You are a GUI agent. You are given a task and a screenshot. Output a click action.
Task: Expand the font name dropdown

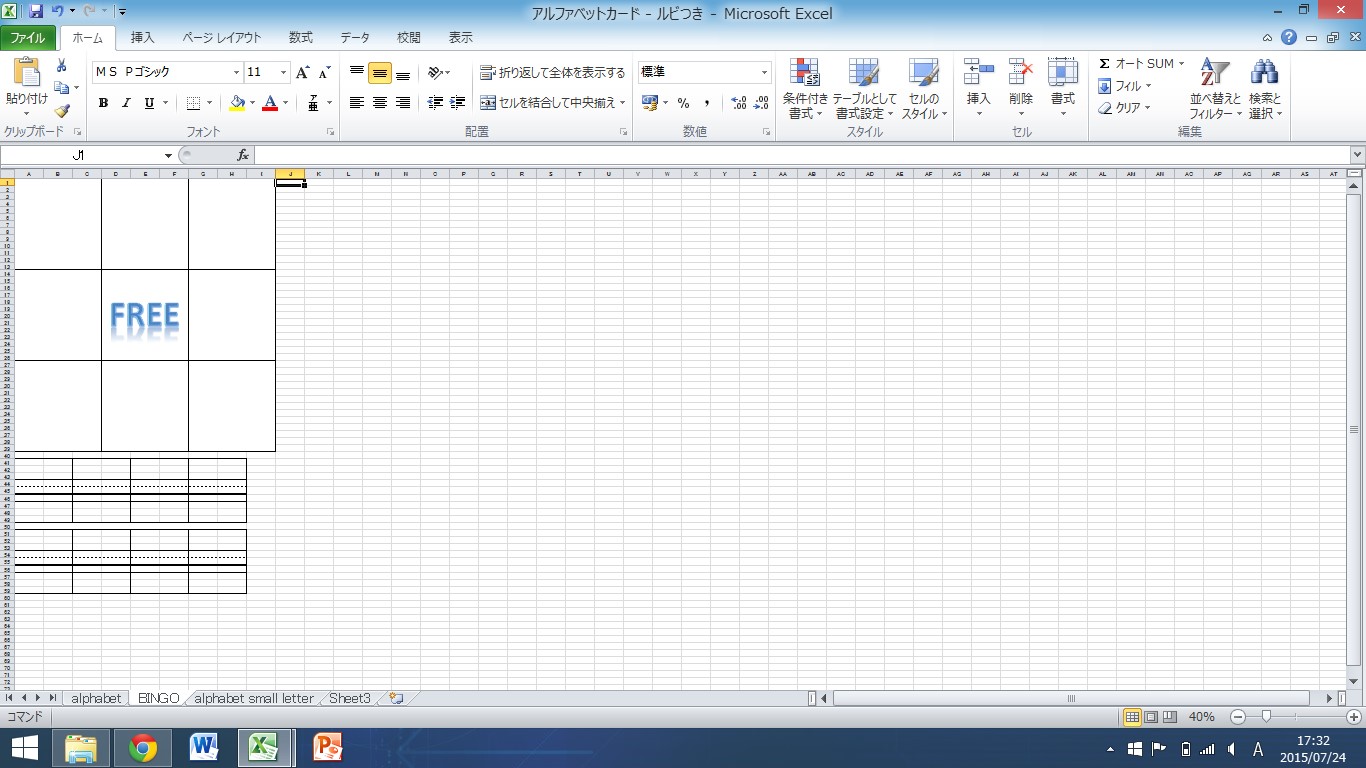[x=236, y=73]
